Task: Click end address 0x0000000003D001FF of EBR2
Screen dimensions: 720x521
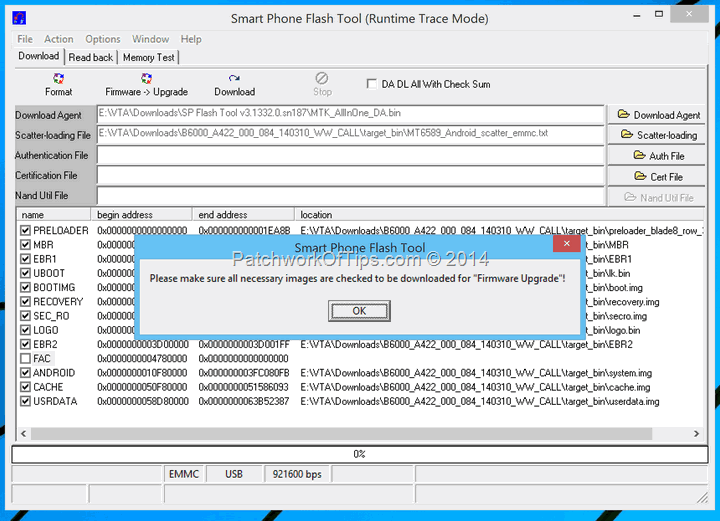Action: click(244, 344)
